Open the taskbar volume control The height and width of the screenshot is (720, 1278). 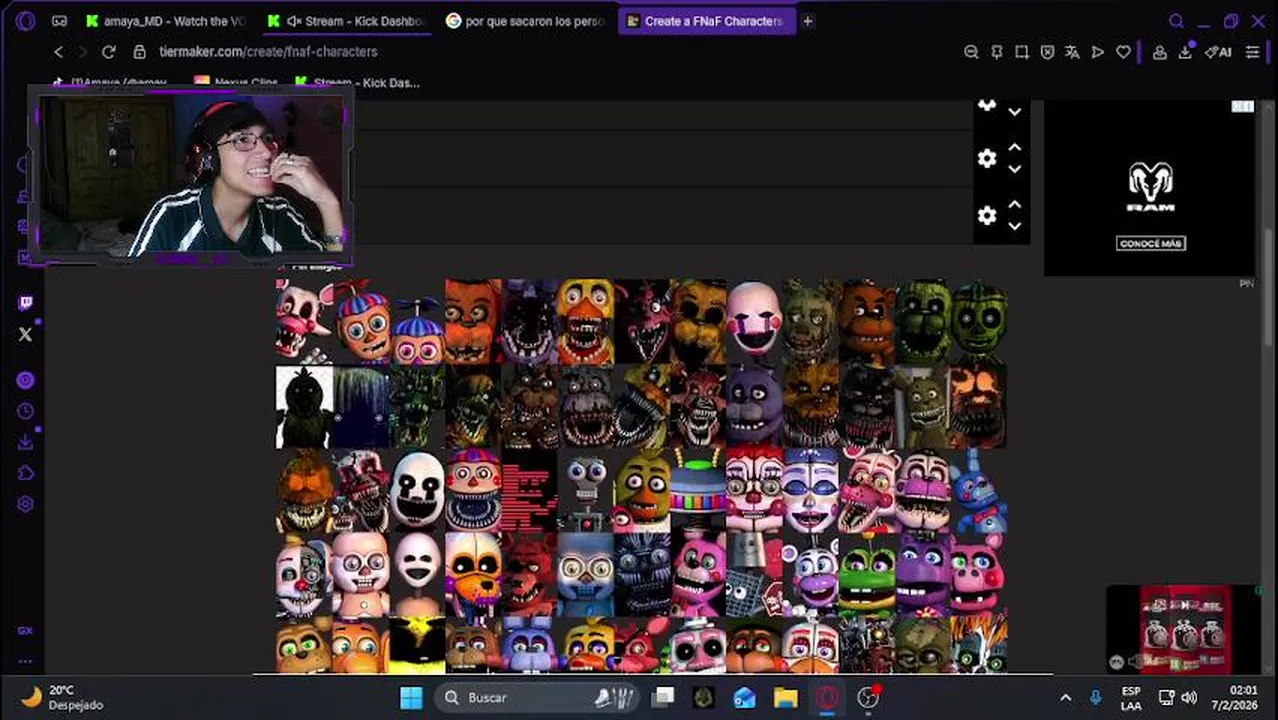[x=1189, y=697]
